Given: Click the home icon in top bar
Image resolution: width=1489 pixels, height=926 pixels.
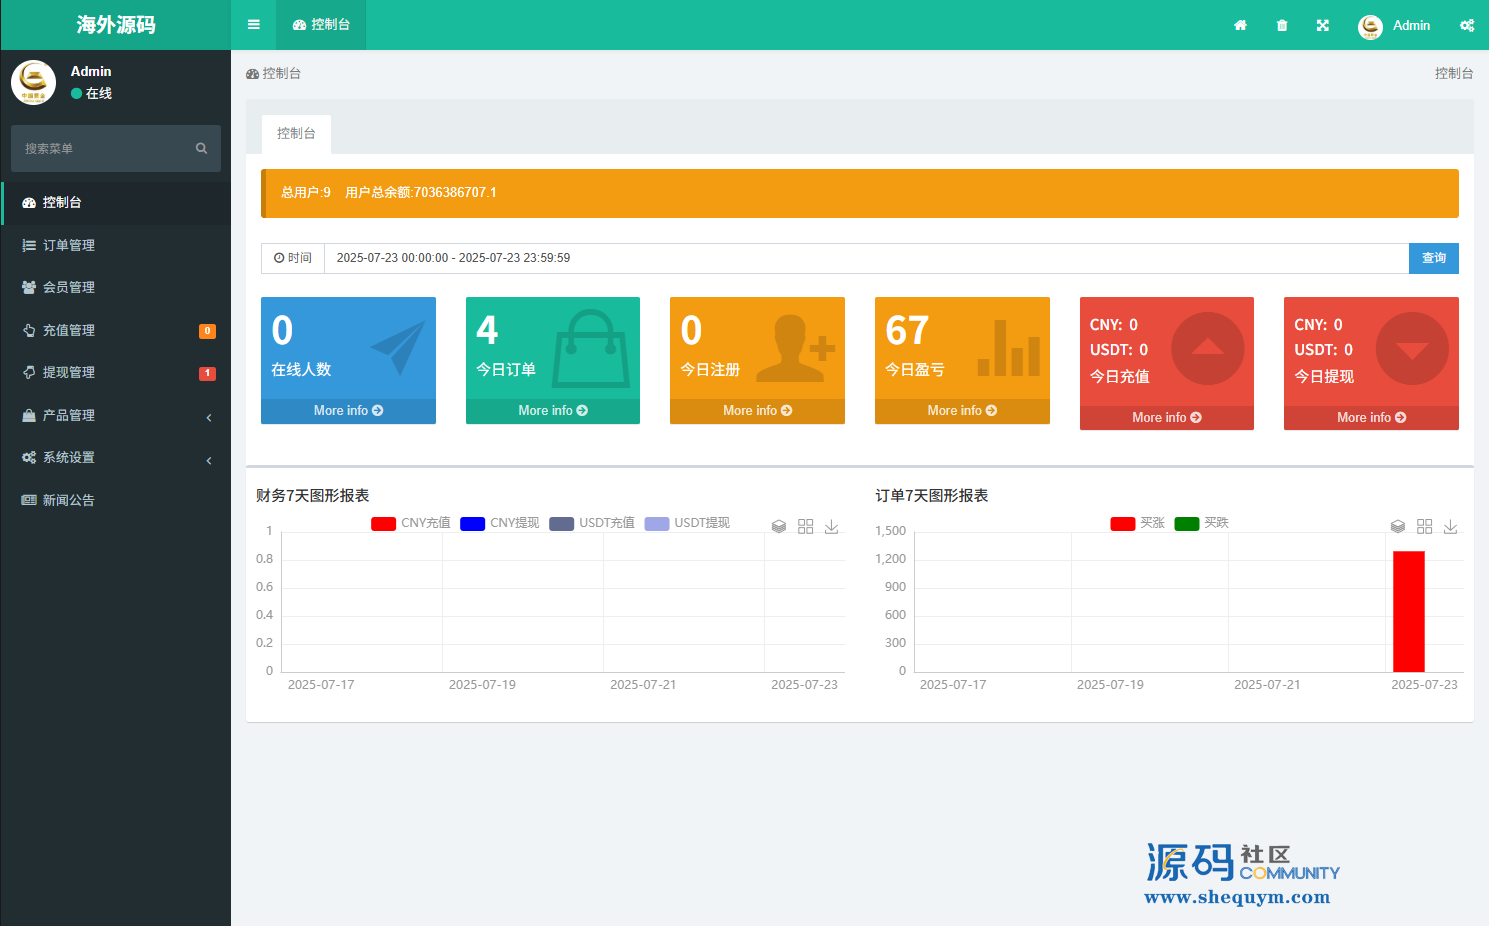Looking at the screenshot, I should click(1240, 25).
